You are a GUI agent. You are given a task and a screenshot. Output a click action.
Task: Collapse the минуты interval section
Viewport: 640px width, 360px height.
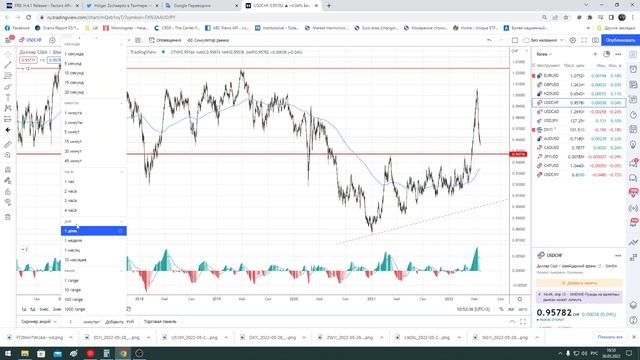121,103
